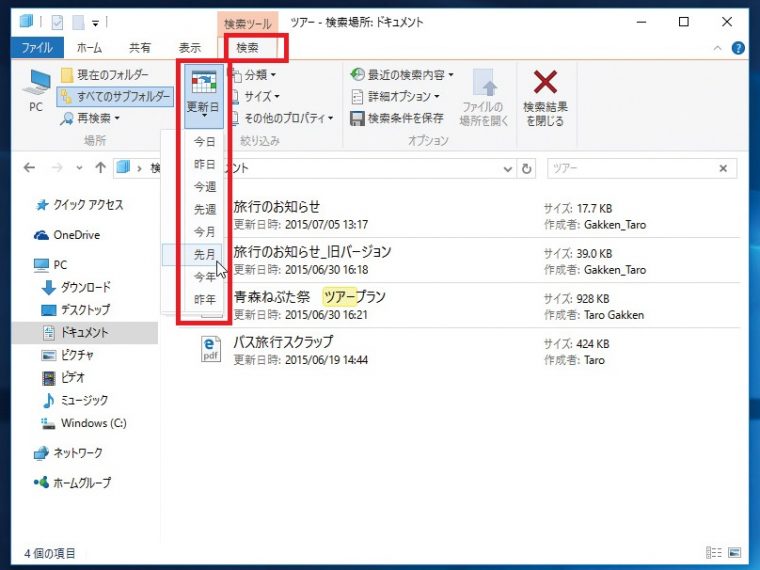The image size is (760, 570).
Task: Refresh the search results
Action: tap(526, 169)
